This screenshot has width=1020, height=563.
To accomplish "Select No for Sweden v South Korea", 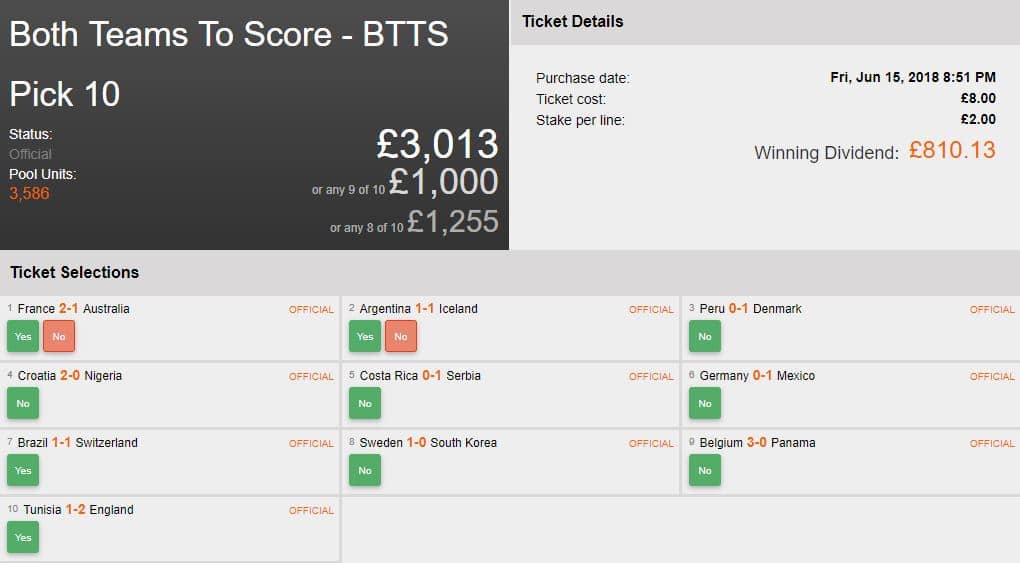I will (365, 471).
